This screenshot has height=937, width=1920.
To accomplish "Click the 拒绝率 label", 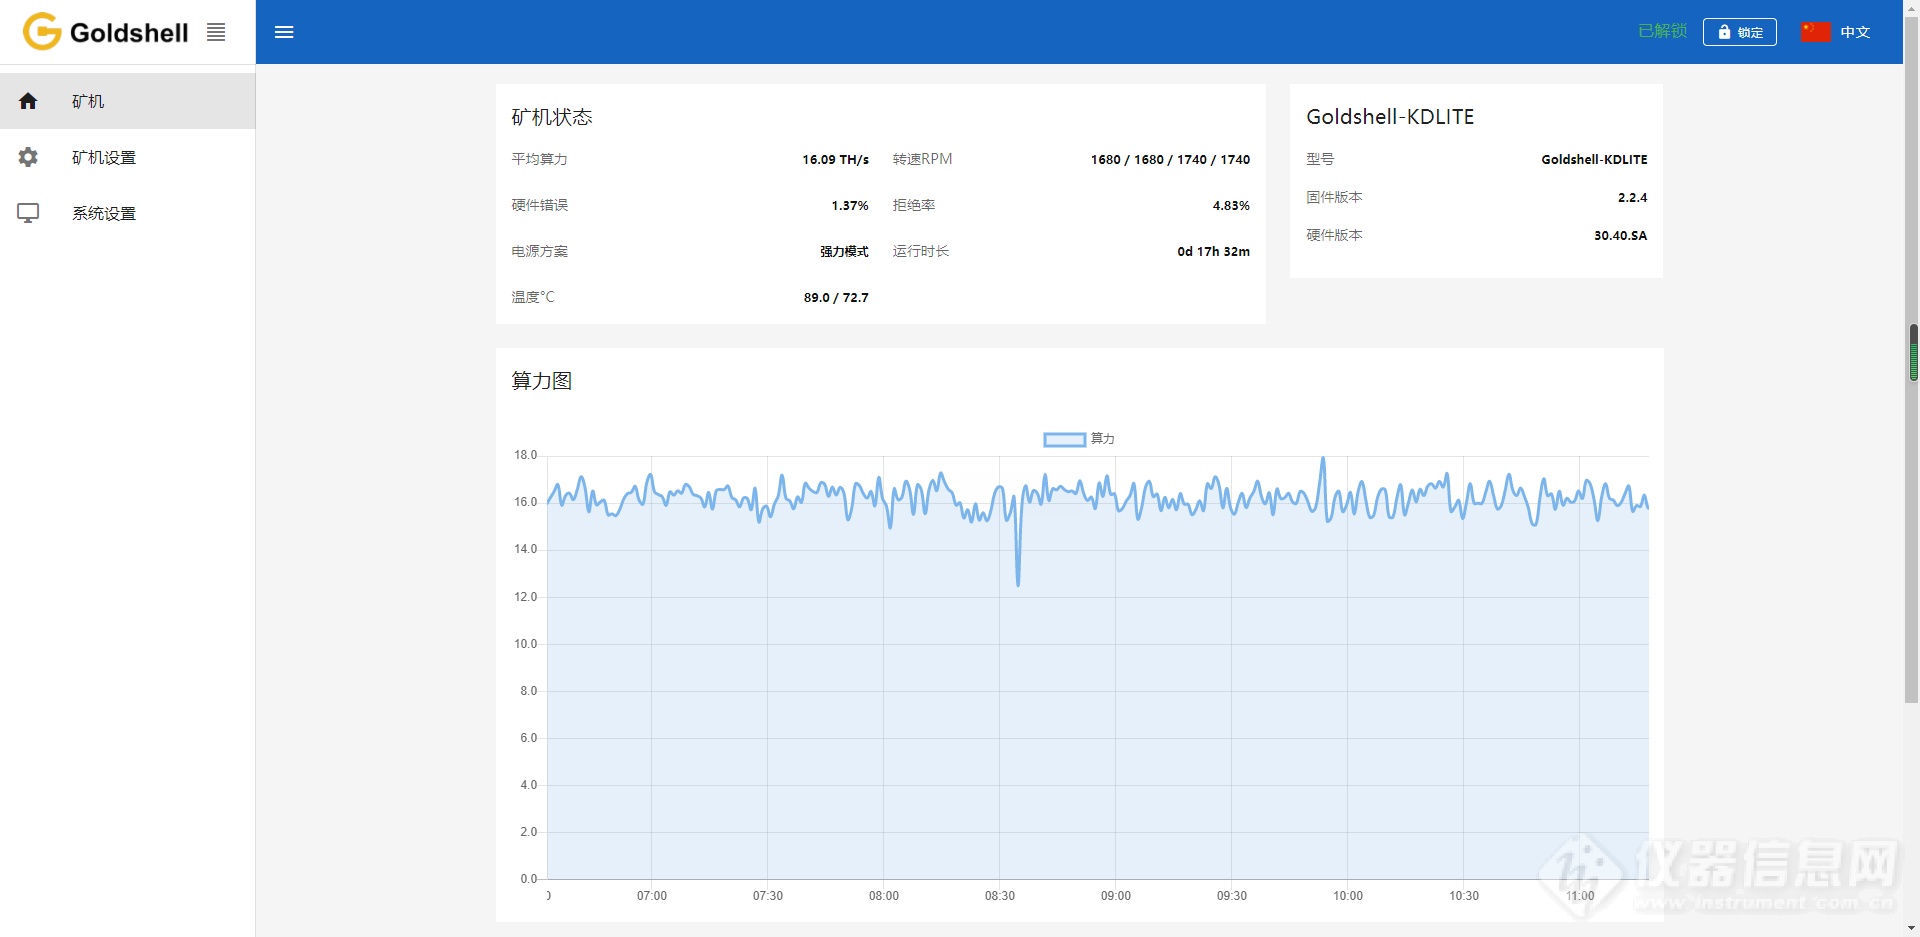I will [x=914, y=205].
